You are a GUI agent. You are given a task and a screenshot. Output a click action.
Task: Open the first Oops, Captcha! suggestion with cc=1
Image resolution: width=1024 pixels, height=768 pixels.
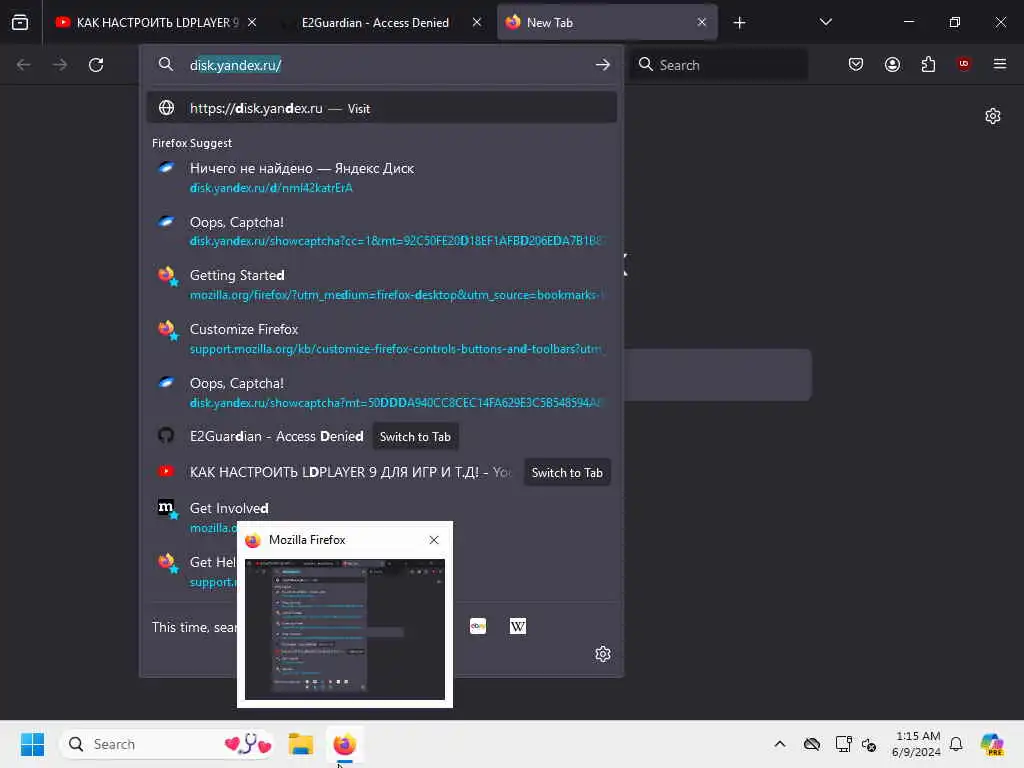(381, 231)
